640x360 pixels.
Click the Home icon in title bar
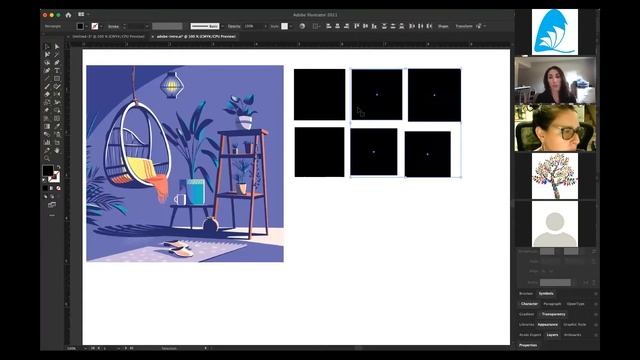point(68,15)
